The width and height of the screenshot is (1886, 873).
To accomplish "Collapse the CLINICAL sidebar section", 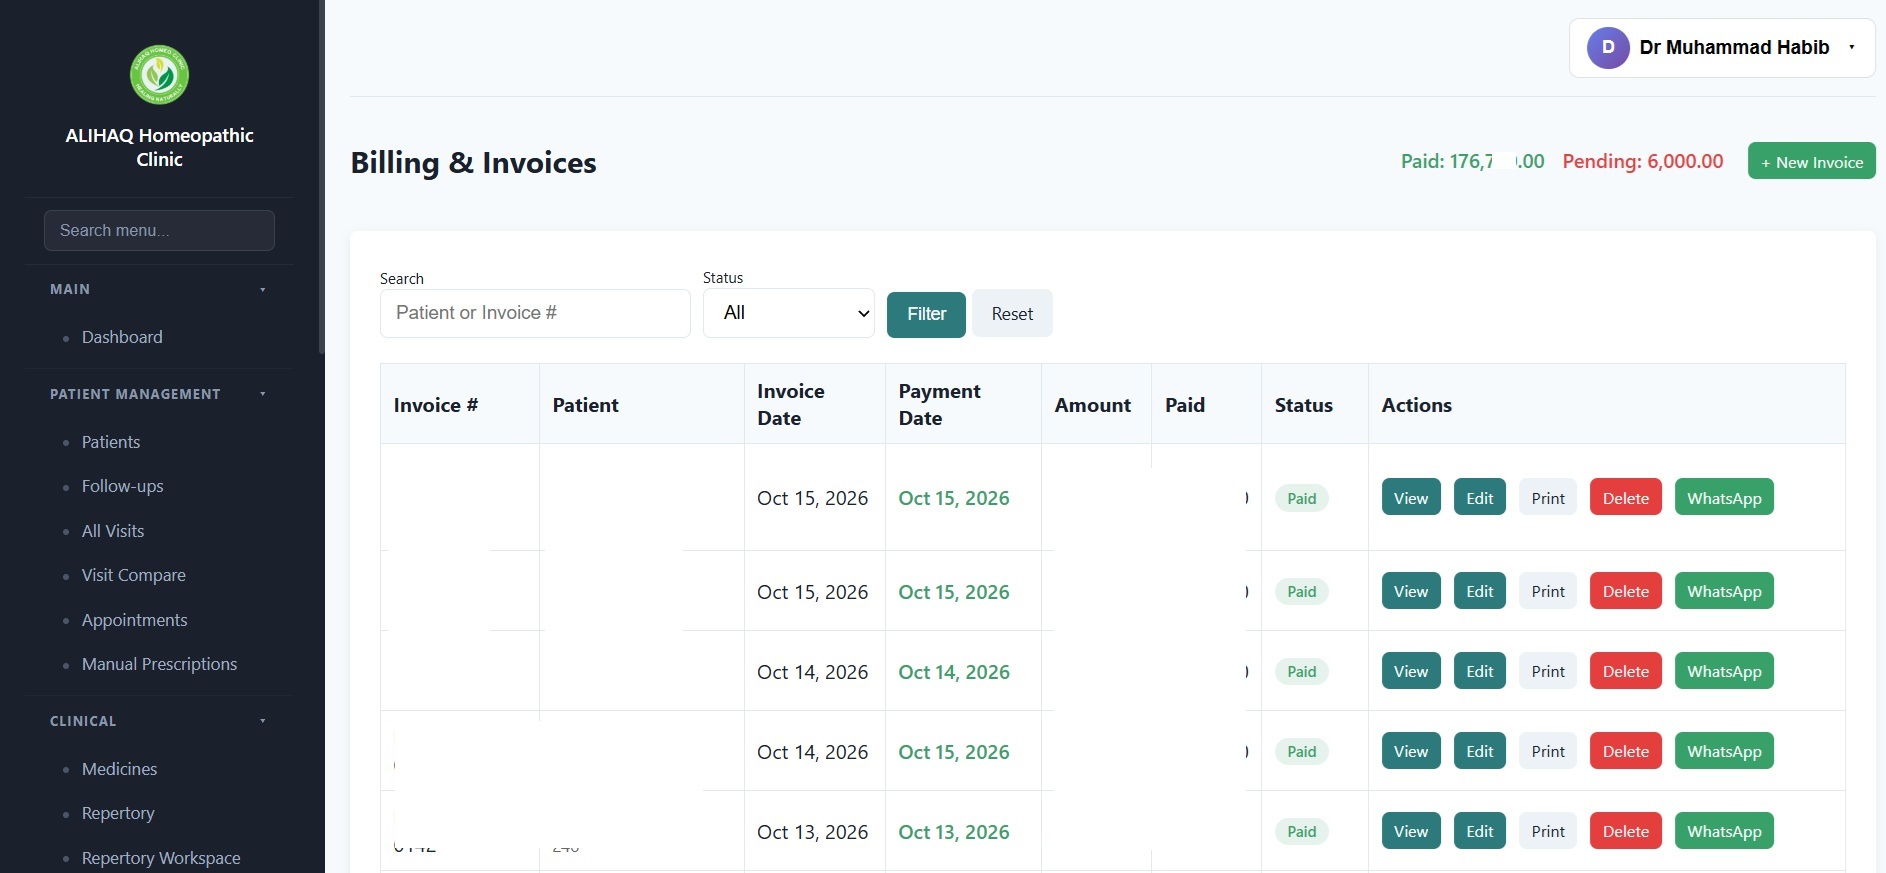I will pyautogui.click(x=263, y=721).
